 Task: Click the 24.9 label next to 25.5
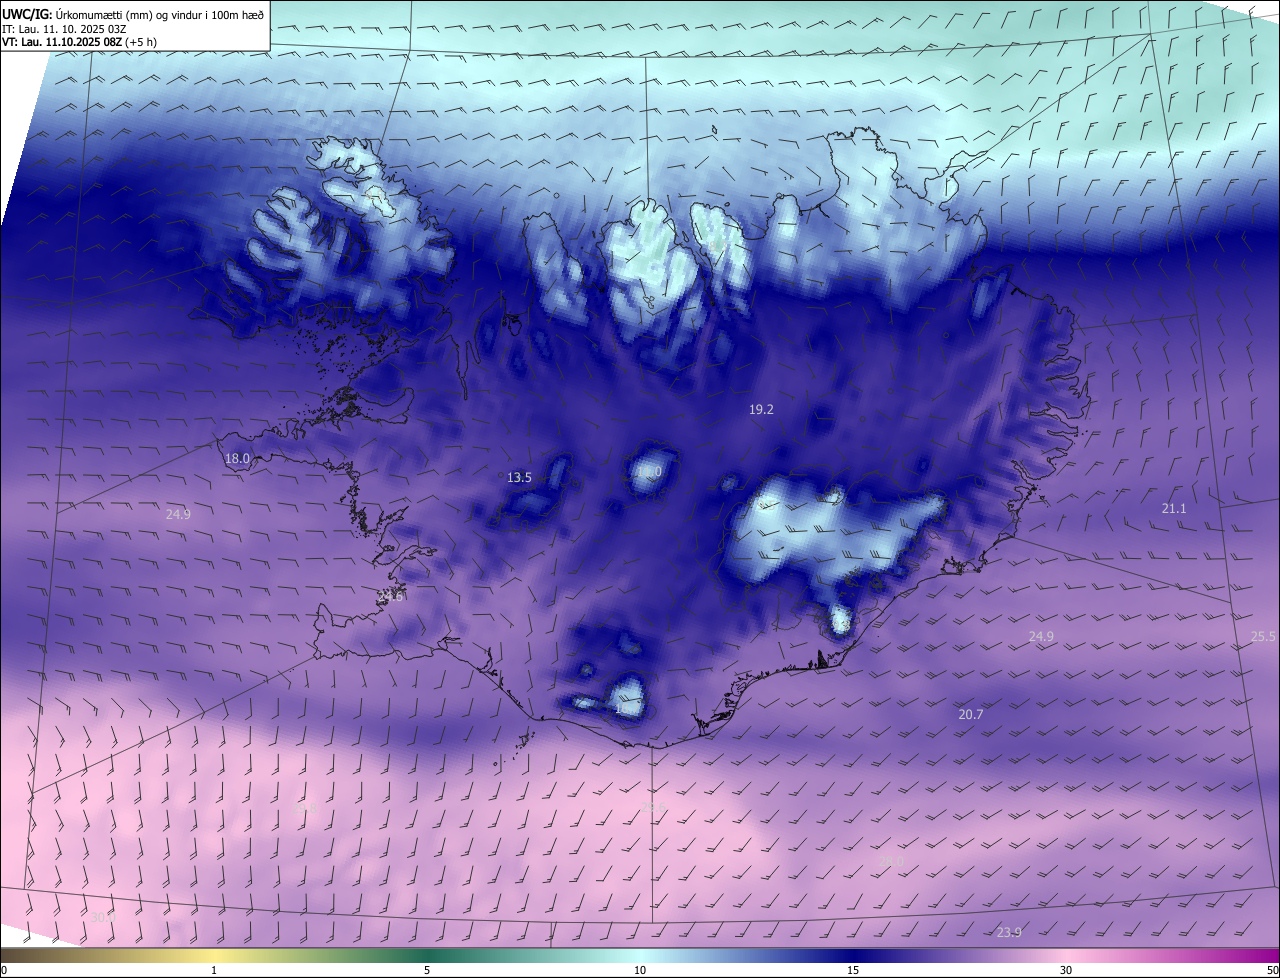(1041, 637)
